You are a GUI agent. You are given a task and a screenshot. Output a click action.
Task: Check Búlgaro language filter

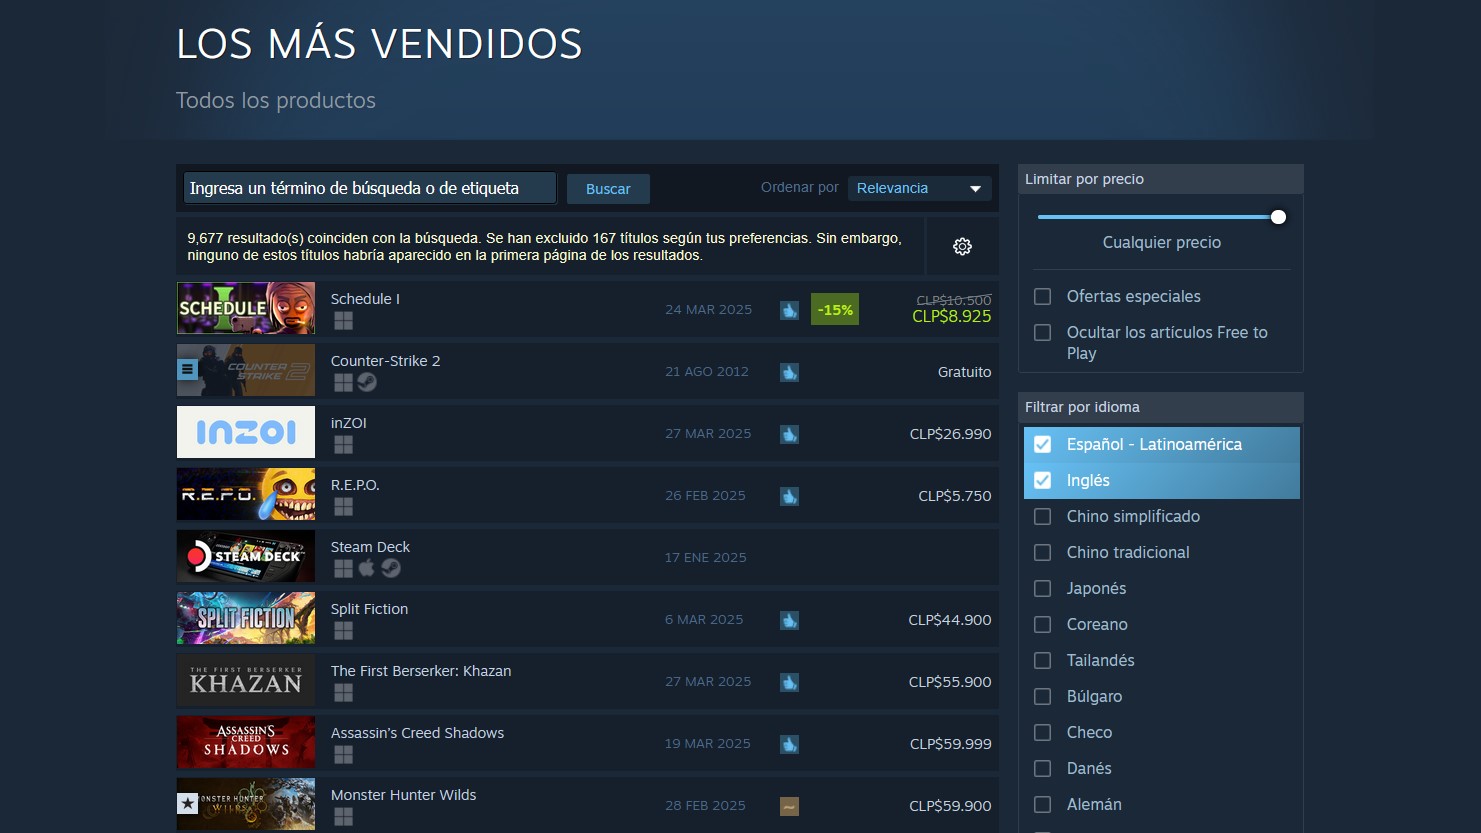click(x=1042, y=696)
